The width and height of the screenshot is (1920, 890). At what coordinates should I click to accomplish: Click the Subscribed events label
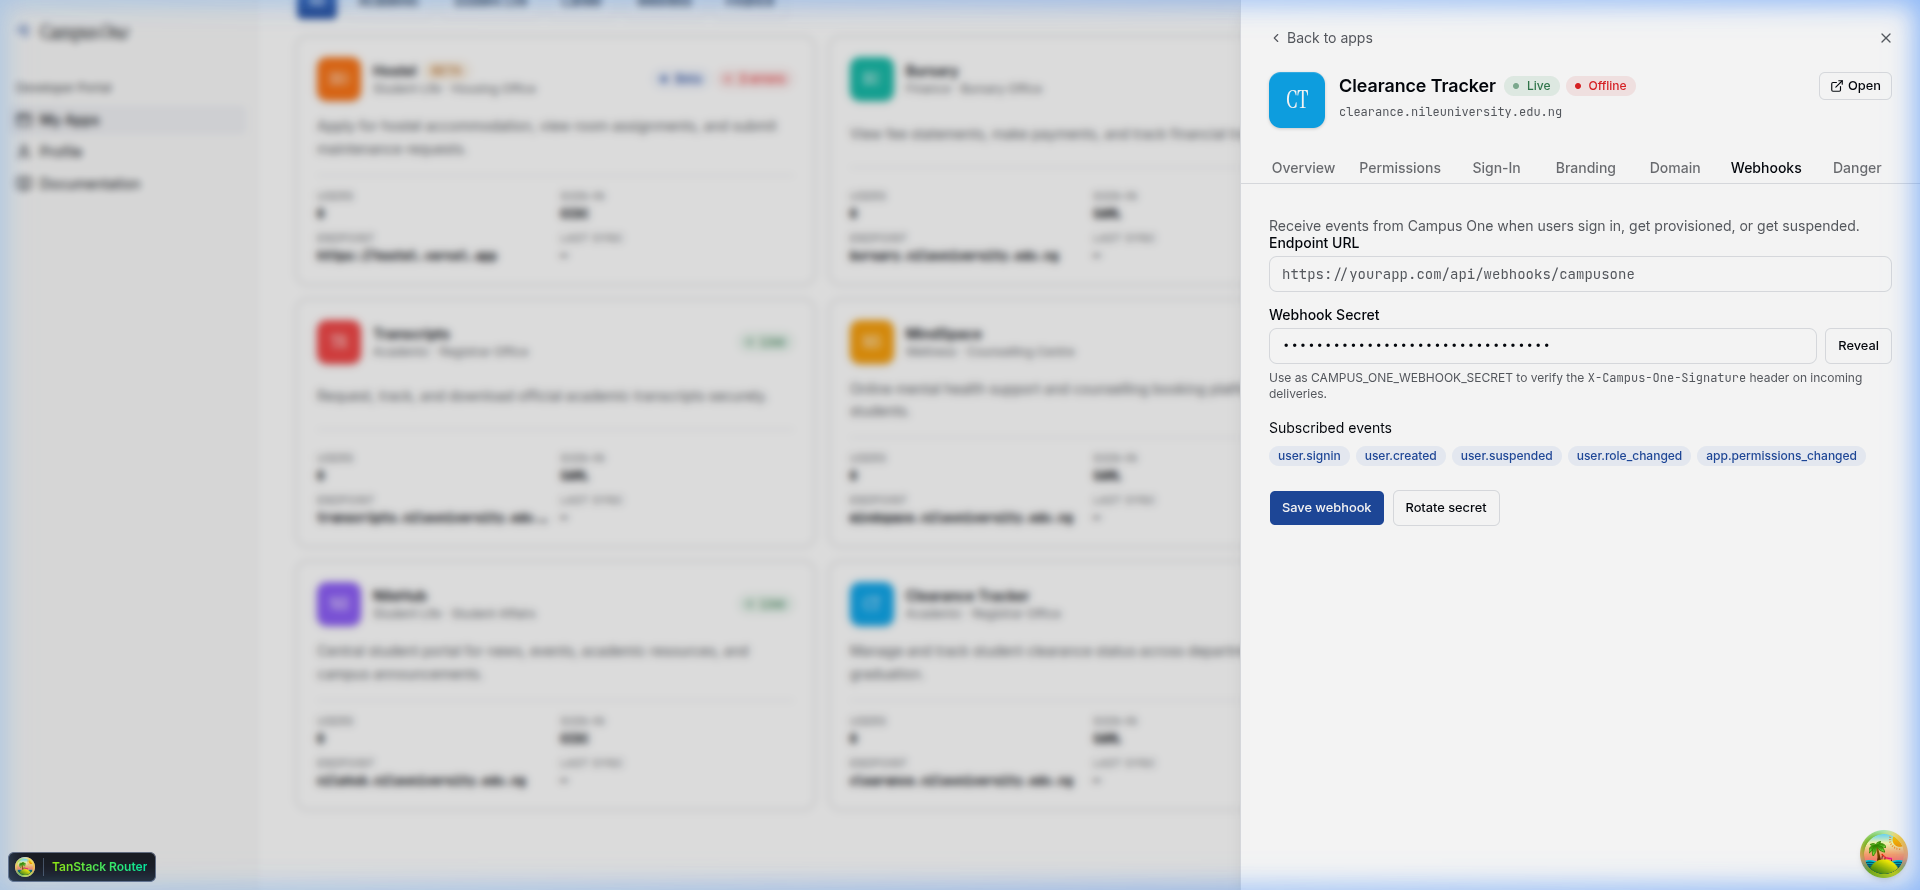(1330, 428)
